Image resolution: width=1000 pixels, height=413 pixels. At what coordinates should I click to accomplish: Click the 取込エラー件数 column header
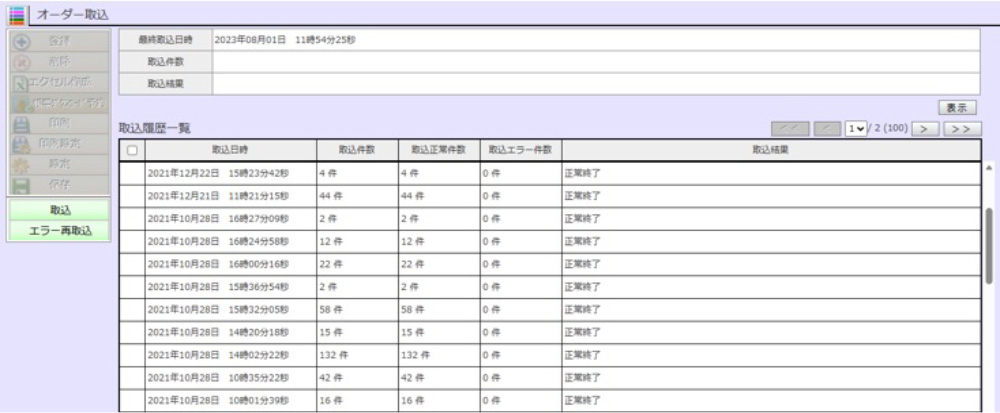pyautogui.click(x=520, y=150)
